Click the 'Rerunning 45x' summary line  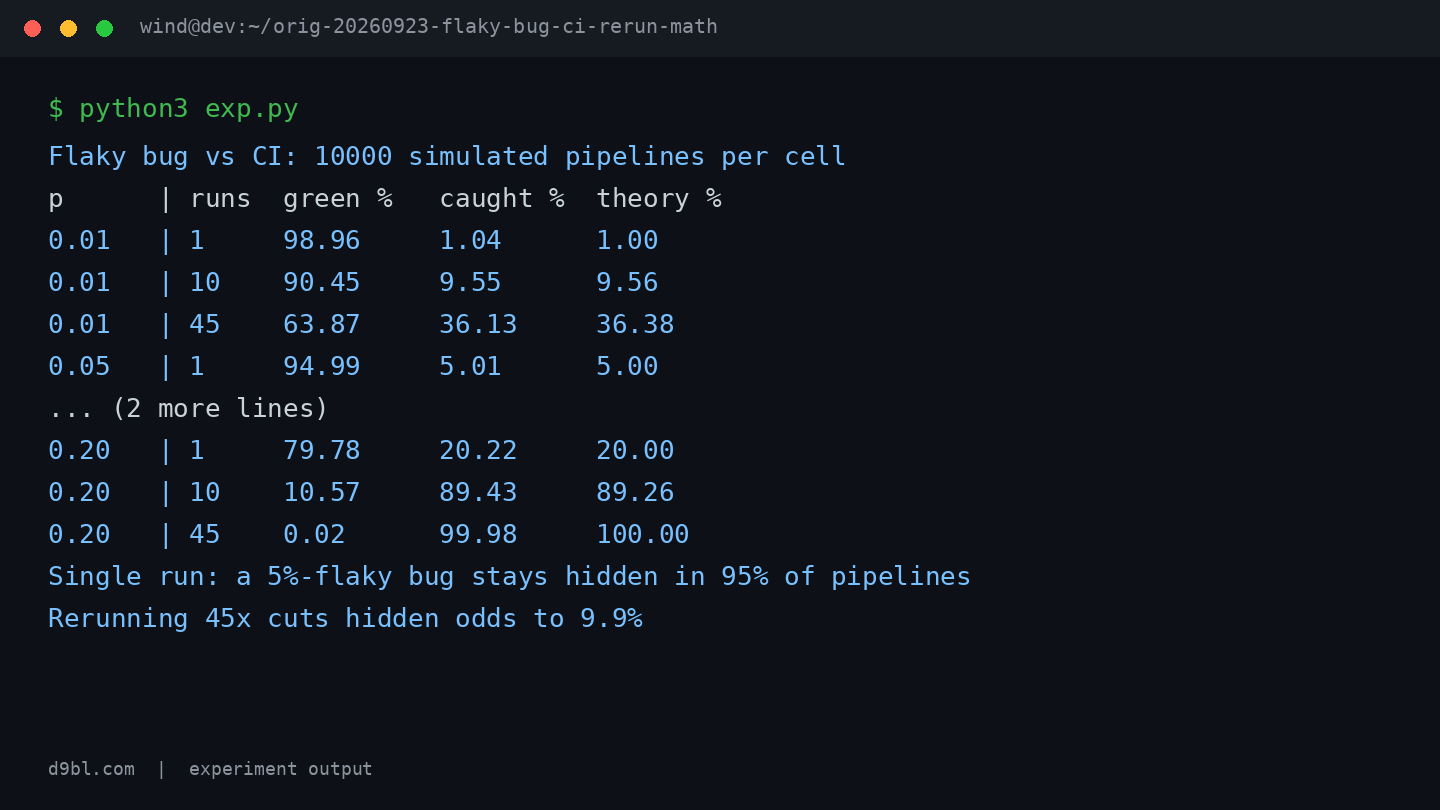(x=345, y=618)
